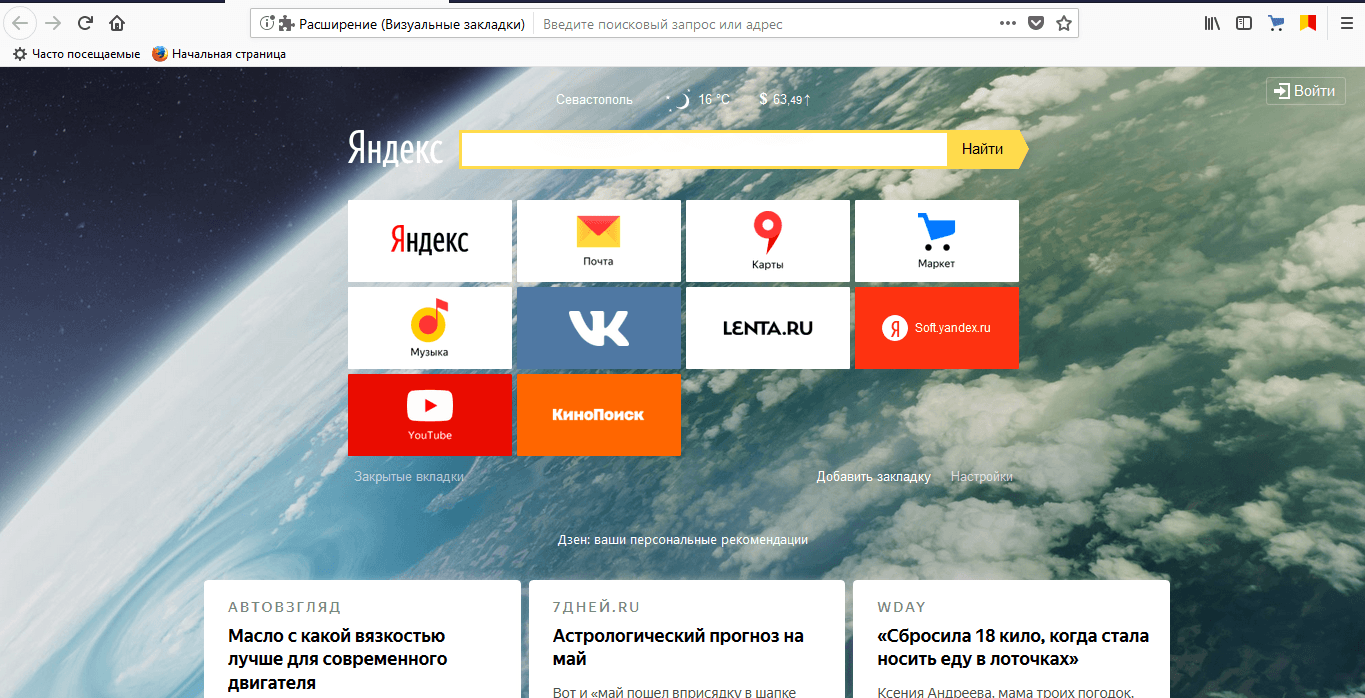Viewport: 1365px width, 698px height.
Task: Click the 'Севастополь' city link
Action: (594, 99)
